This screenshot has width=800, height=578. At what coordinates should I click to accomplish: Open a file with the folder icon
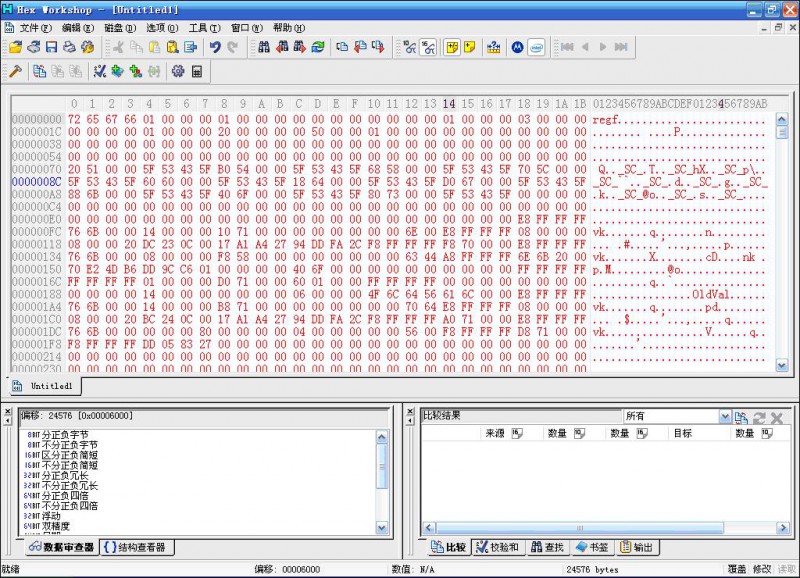point(16,47)
